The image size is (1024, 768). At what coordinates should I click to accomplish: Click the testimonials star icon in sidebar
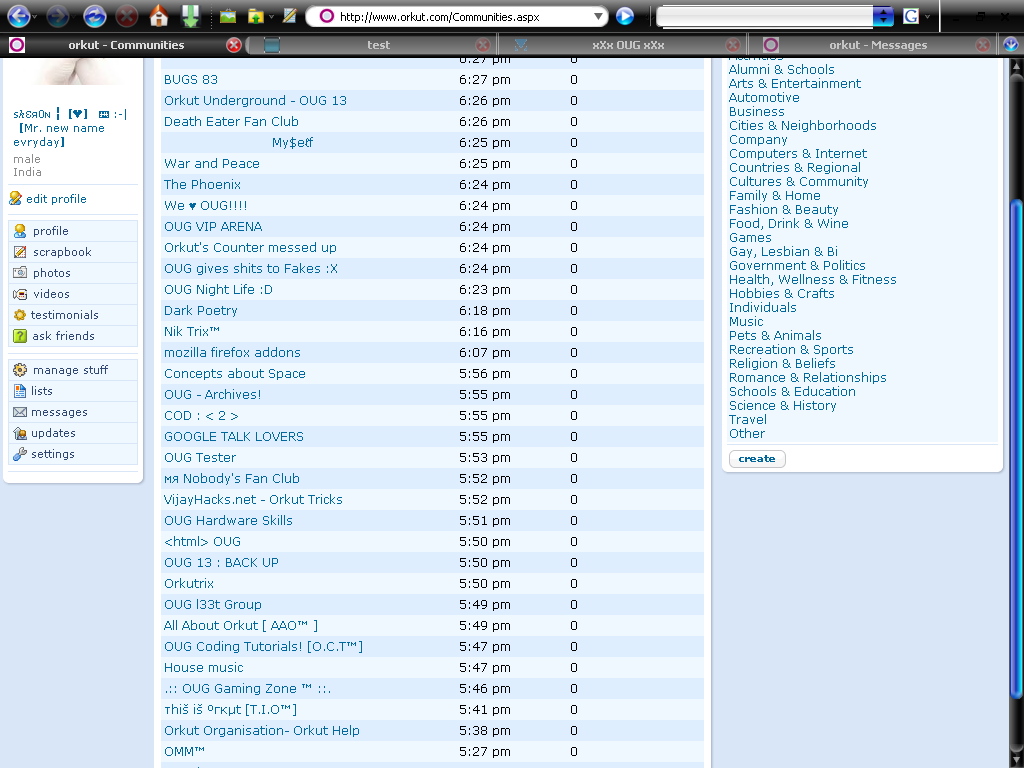[x=20, y=315]
